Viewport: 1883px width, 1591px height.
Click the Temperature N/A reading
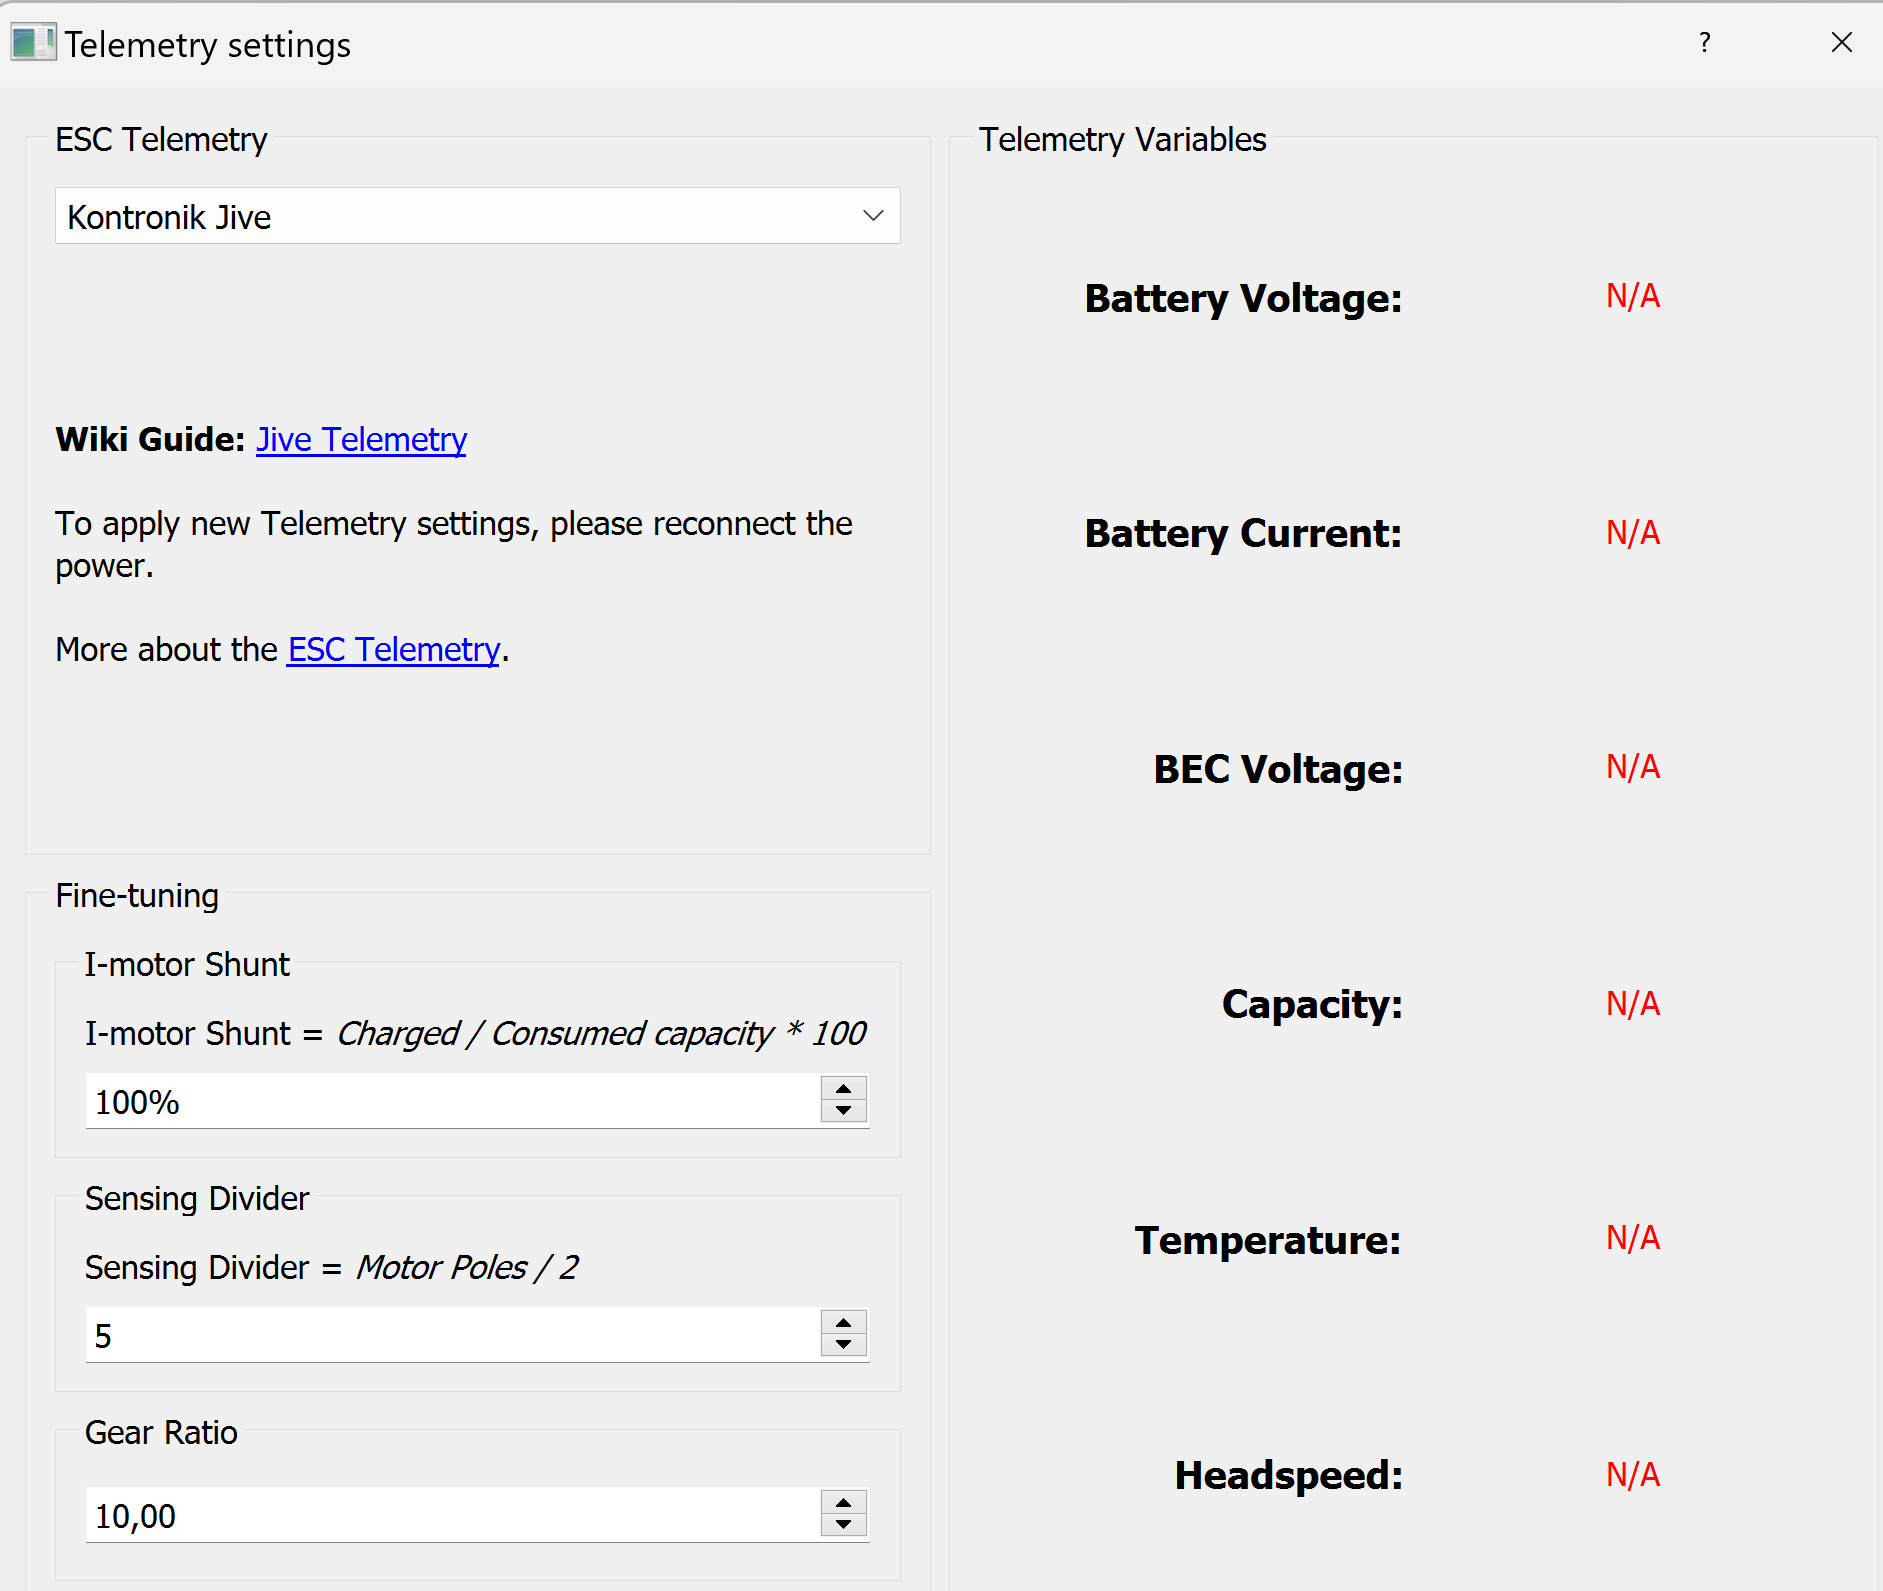tap(1632, 1239)
